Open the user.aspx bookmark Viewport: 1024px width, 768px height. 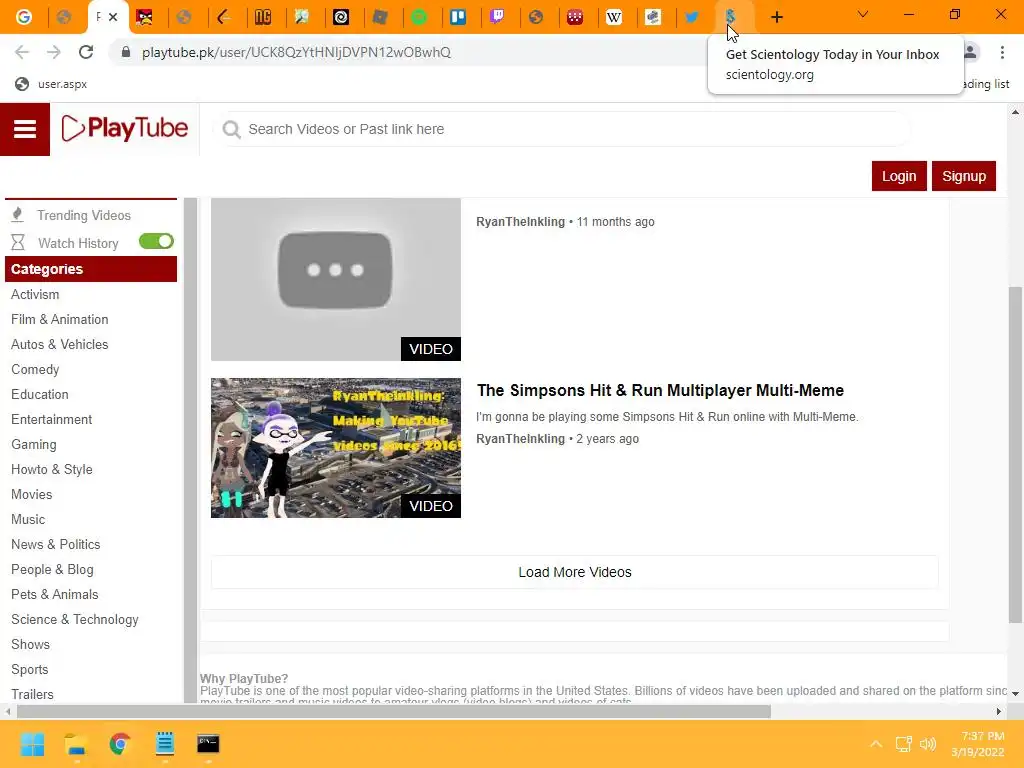point(51,84)
